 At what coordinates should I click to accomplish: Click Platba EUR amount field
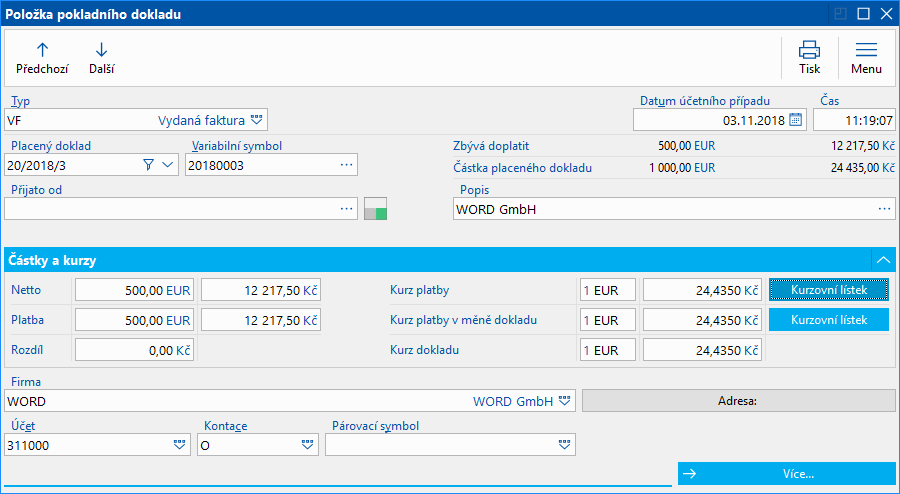point(134,320)
